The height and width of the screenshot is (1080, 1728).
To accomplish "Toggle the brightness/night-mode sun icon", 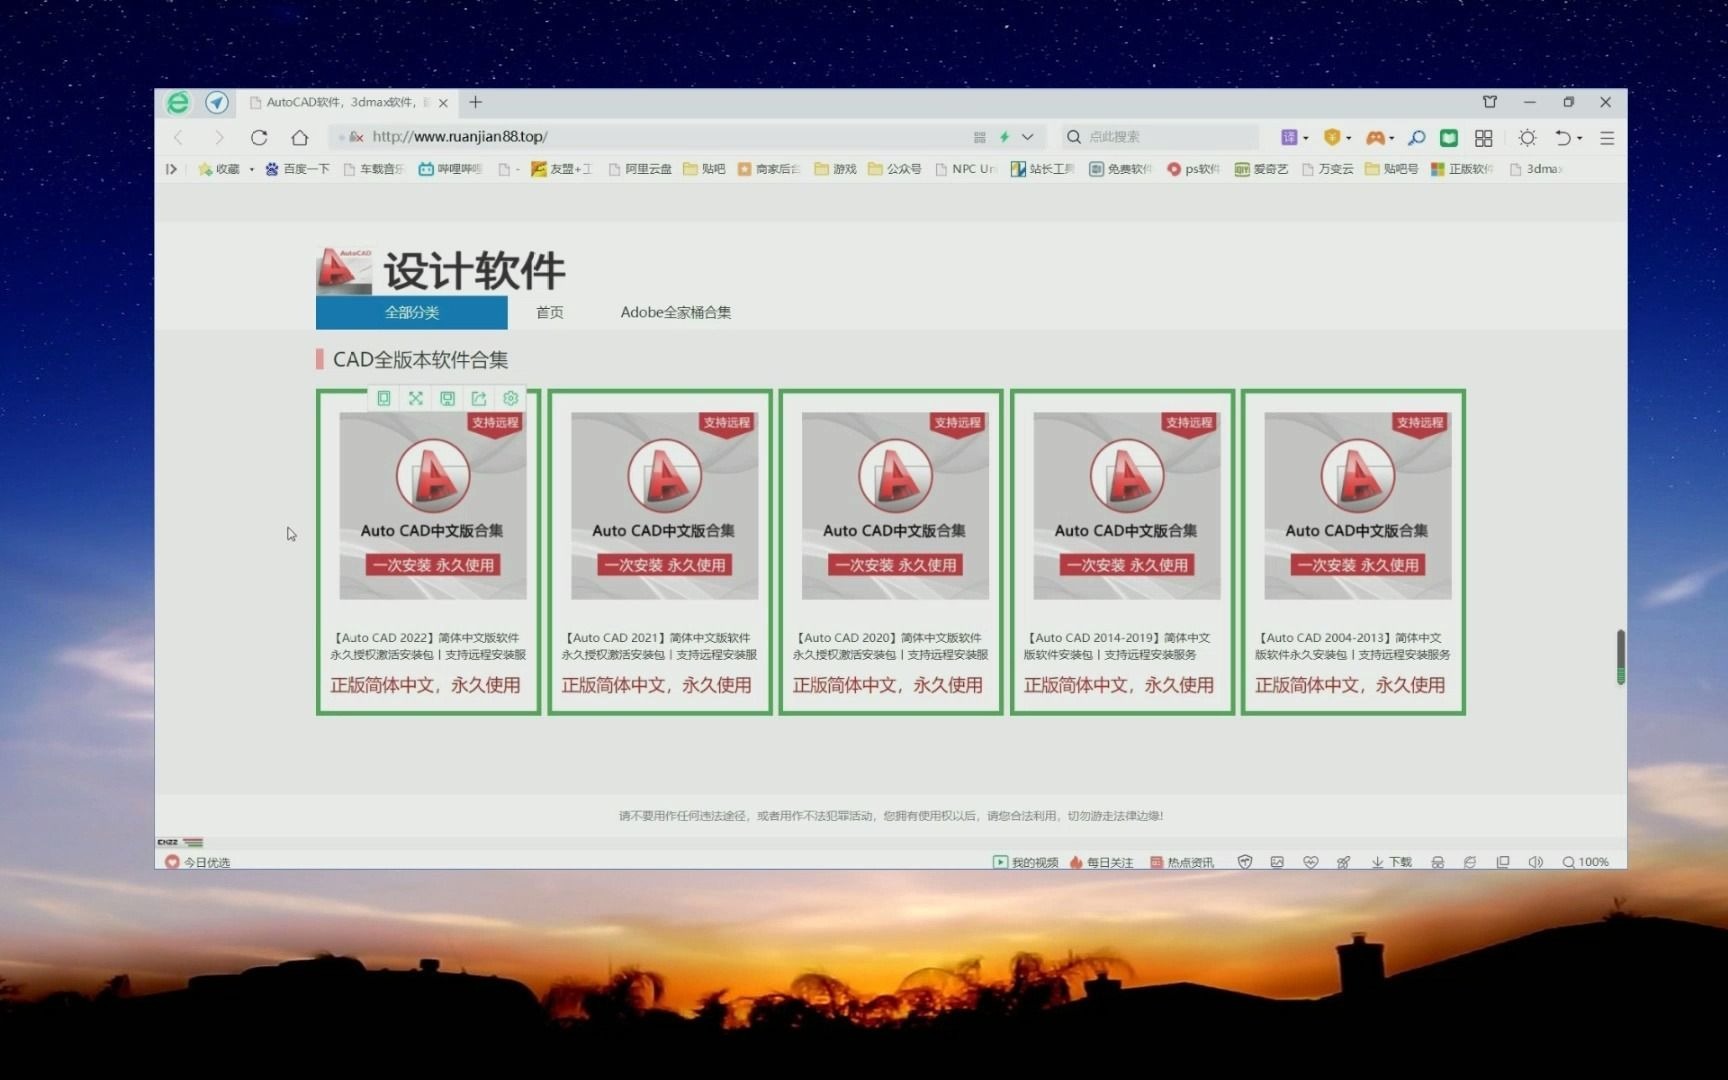I will (x=1527, y=137).
